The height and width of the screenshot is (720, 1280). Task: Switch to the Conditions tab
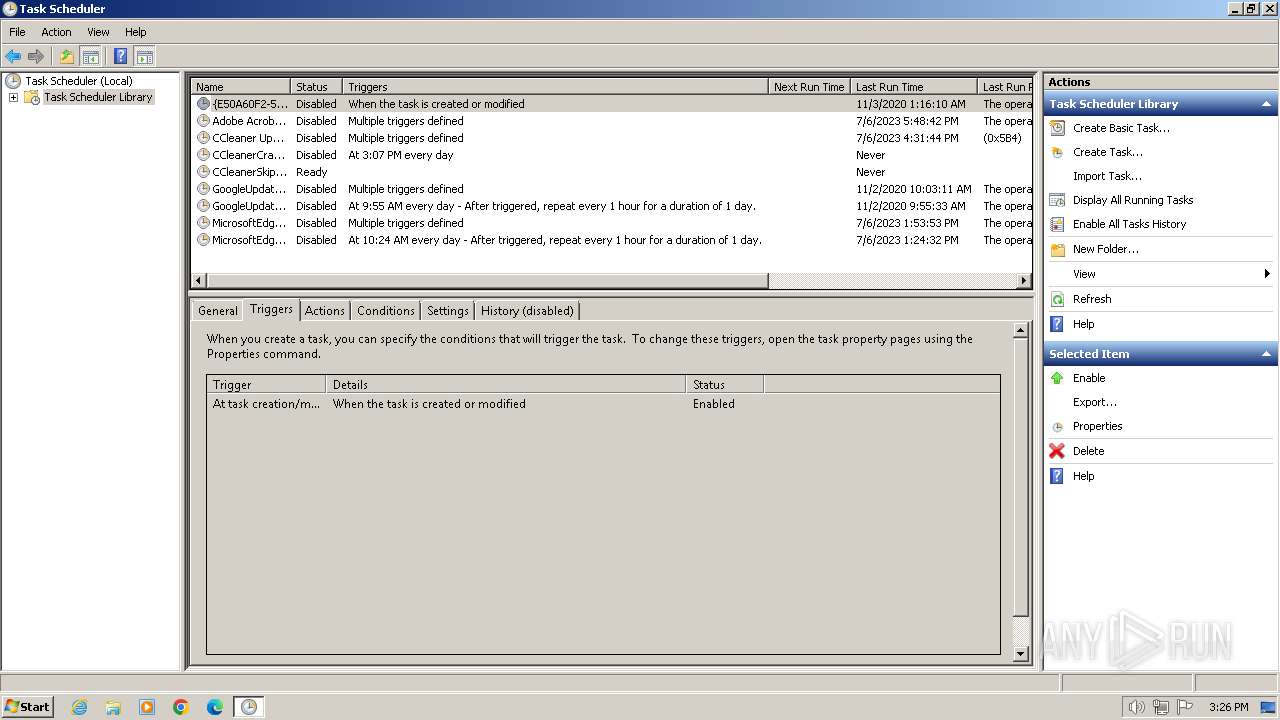[385, 311]
